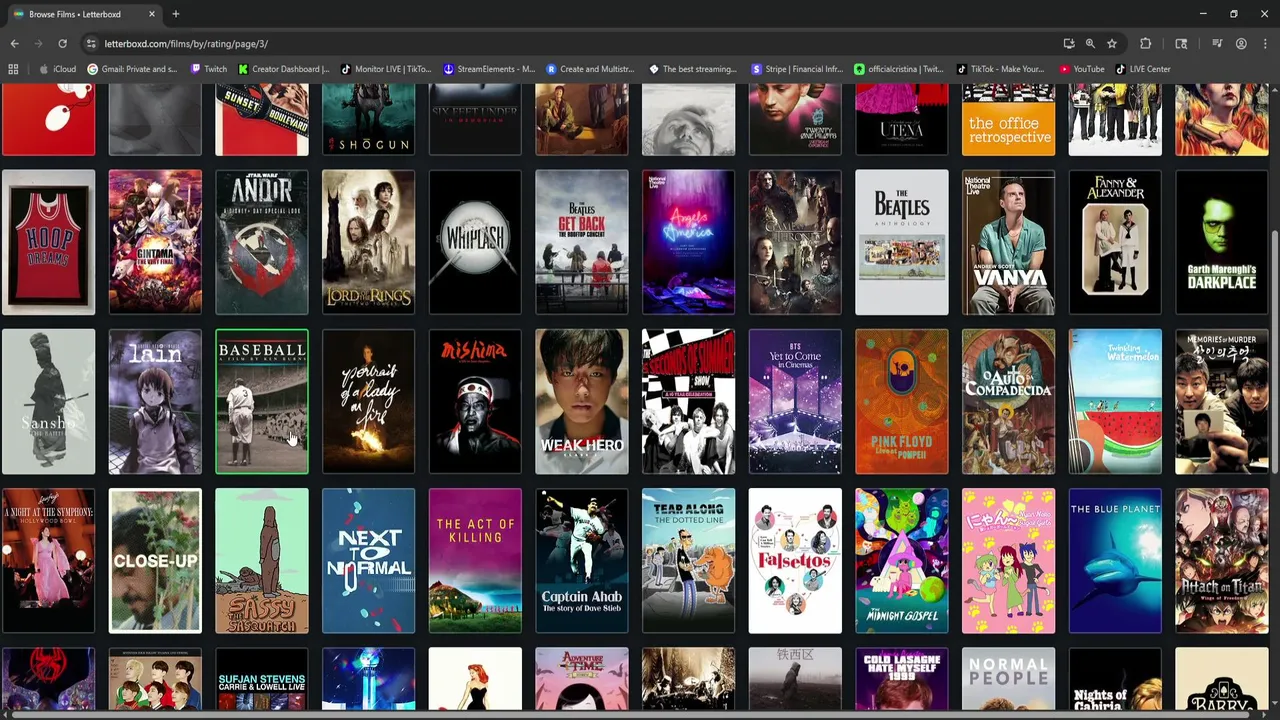Open the Vanya poster
The image size is (1280, 720).
pos(1008,242)
